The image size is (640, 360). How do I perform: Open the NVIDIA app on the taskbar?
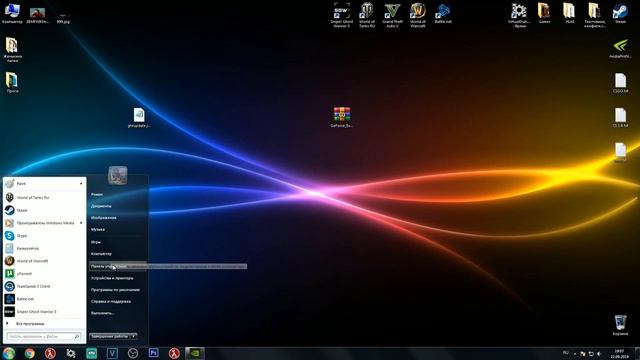point(195,353)
